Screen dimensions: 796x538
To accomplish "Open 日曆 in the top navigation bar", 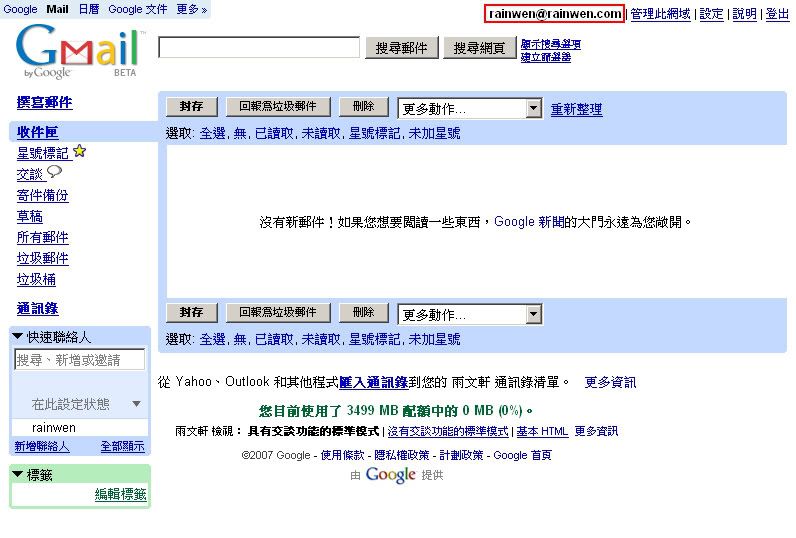I will click(88, 9).
